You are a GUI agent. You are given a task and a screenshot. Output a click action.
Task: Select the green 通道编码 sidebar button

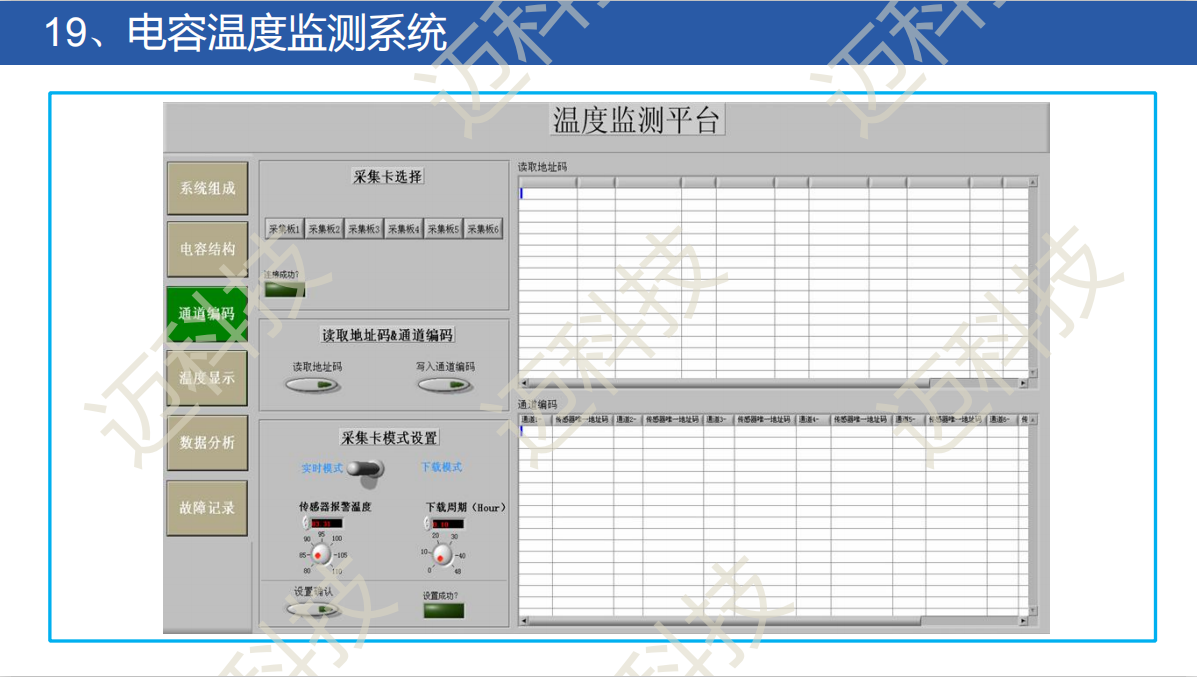207,314
